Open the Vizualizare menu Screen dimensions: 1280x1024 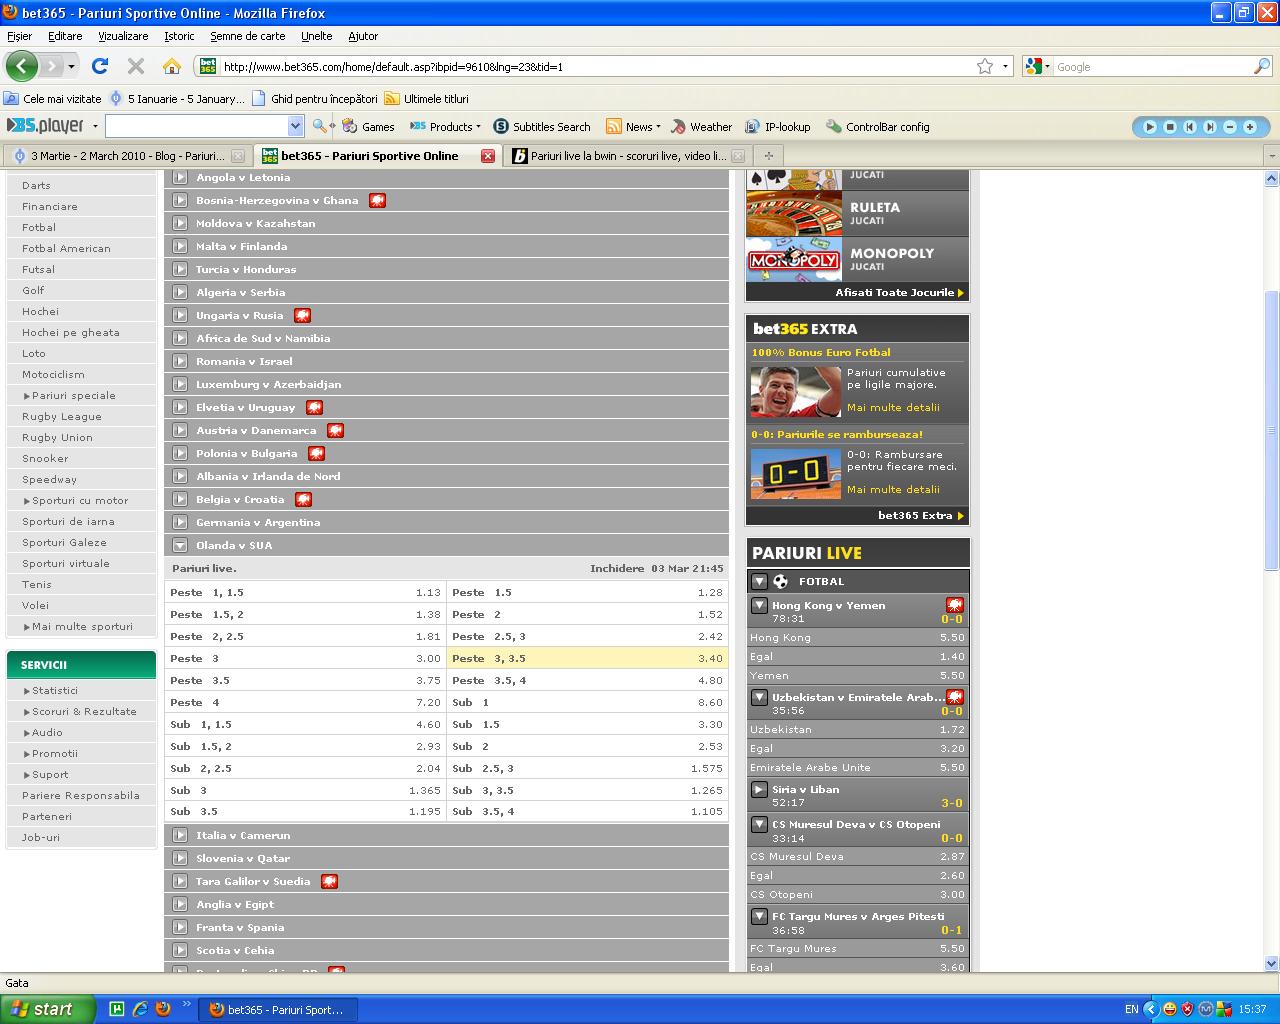[x=123, y=36]
